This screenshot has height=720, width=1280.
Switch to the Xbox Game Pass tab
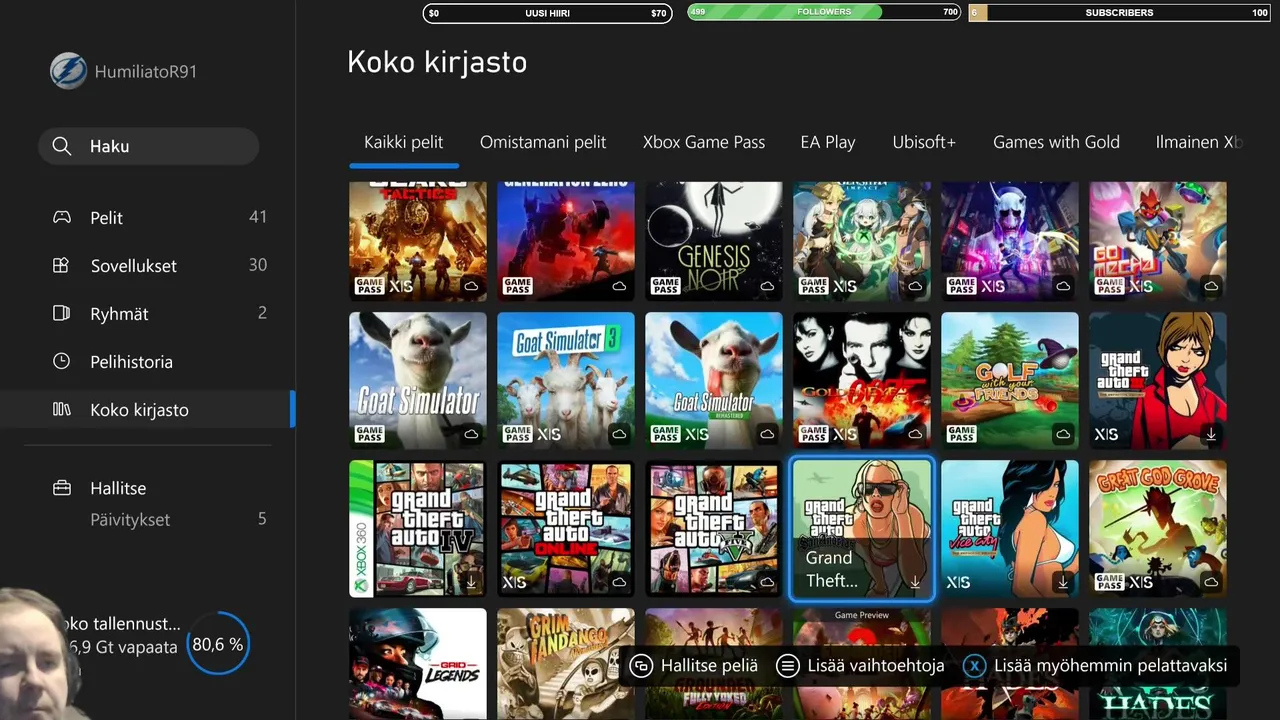pyautogui.click(x=704, y=142)
